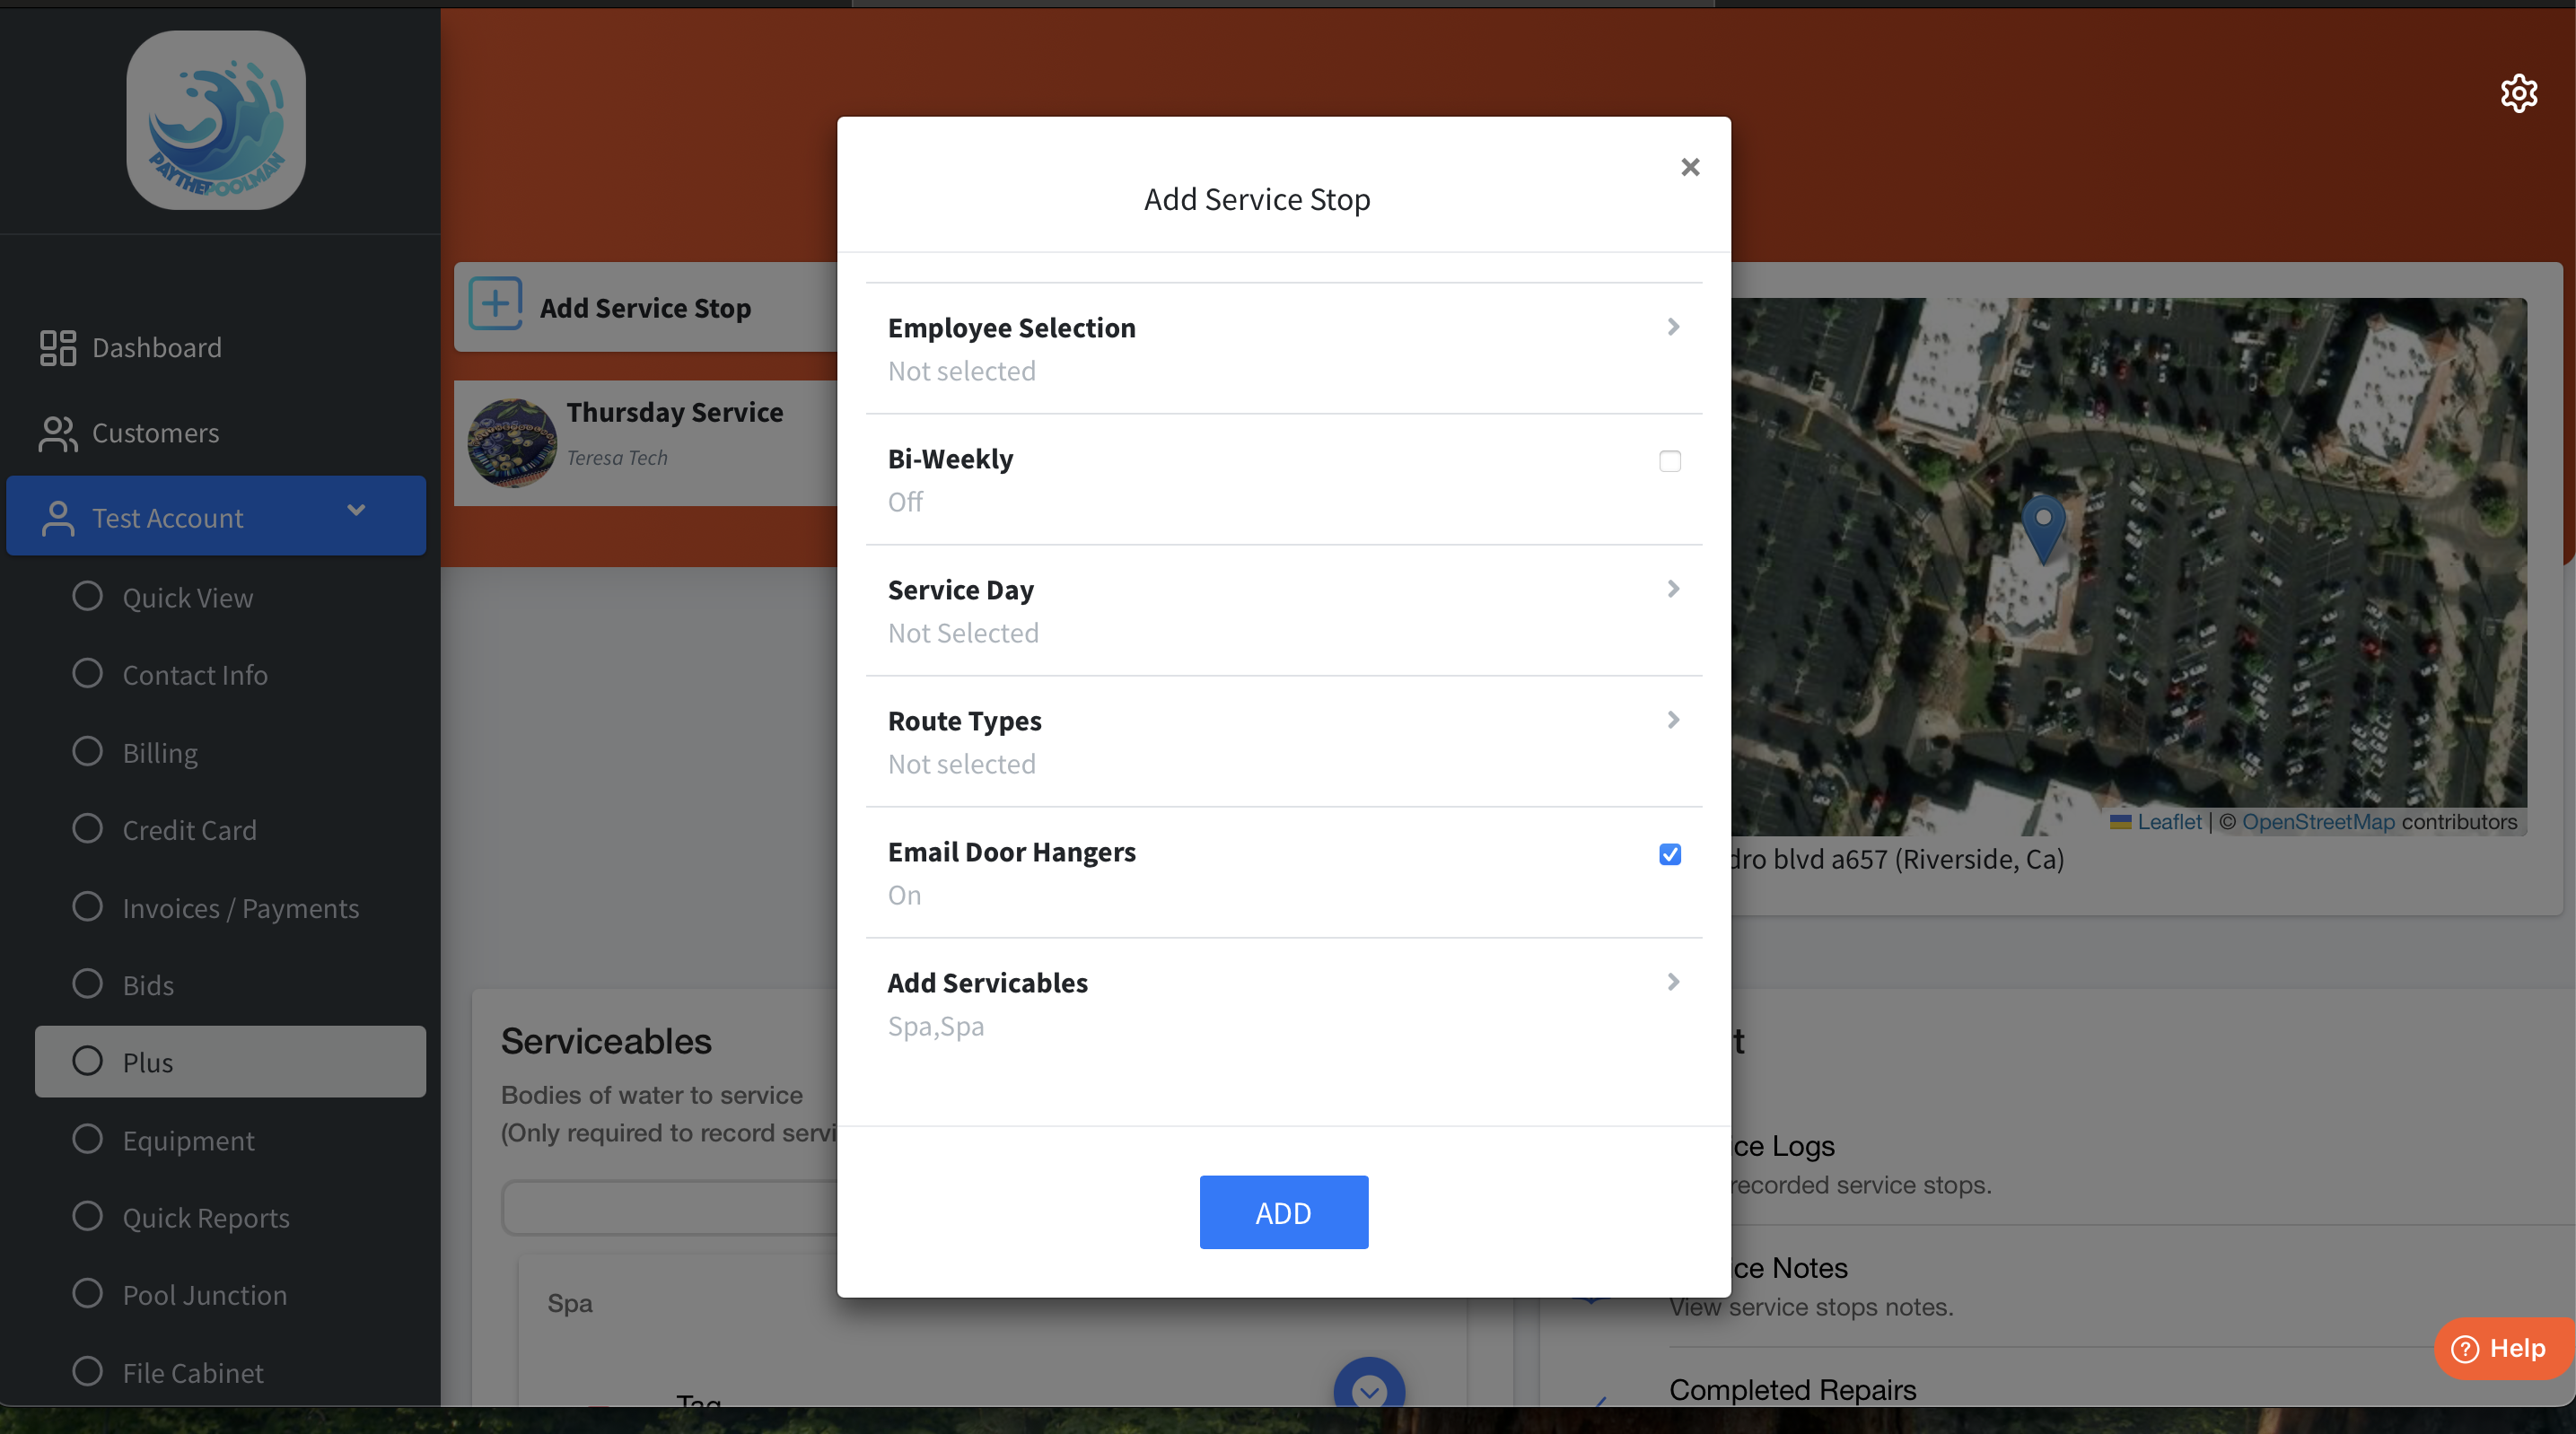Click the plus icon beside Add Service Stop
2576x1434 pixels.
(495, 304)
